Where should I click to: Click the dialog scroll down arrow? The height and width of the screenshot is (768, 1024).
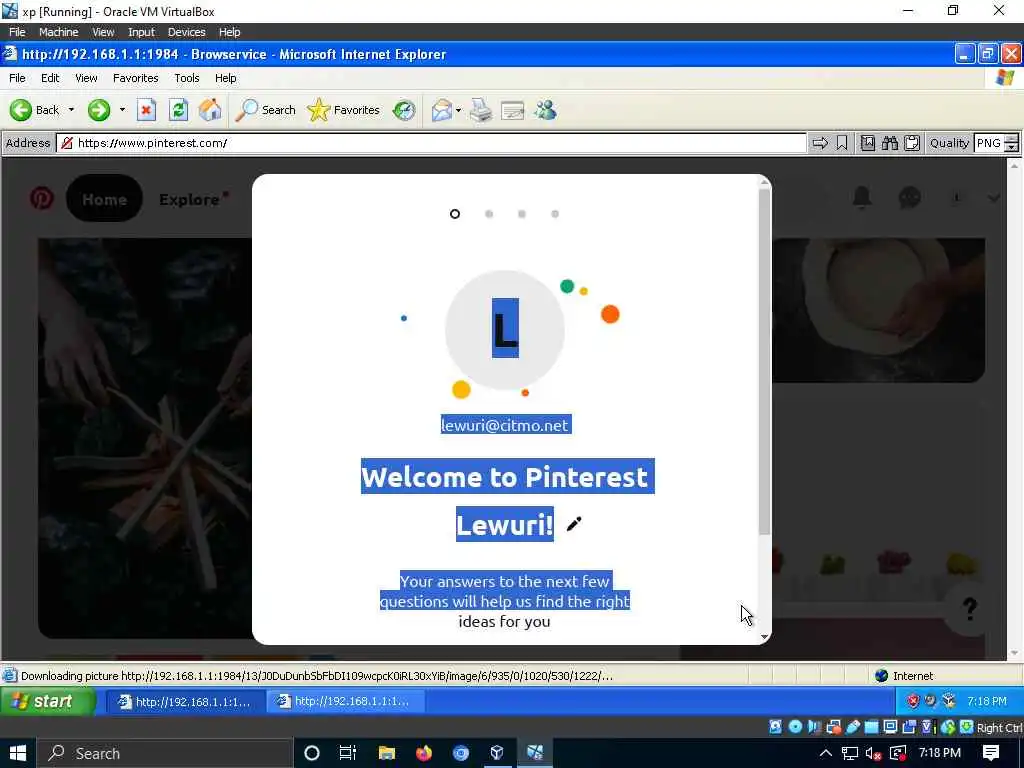(764, 637)
